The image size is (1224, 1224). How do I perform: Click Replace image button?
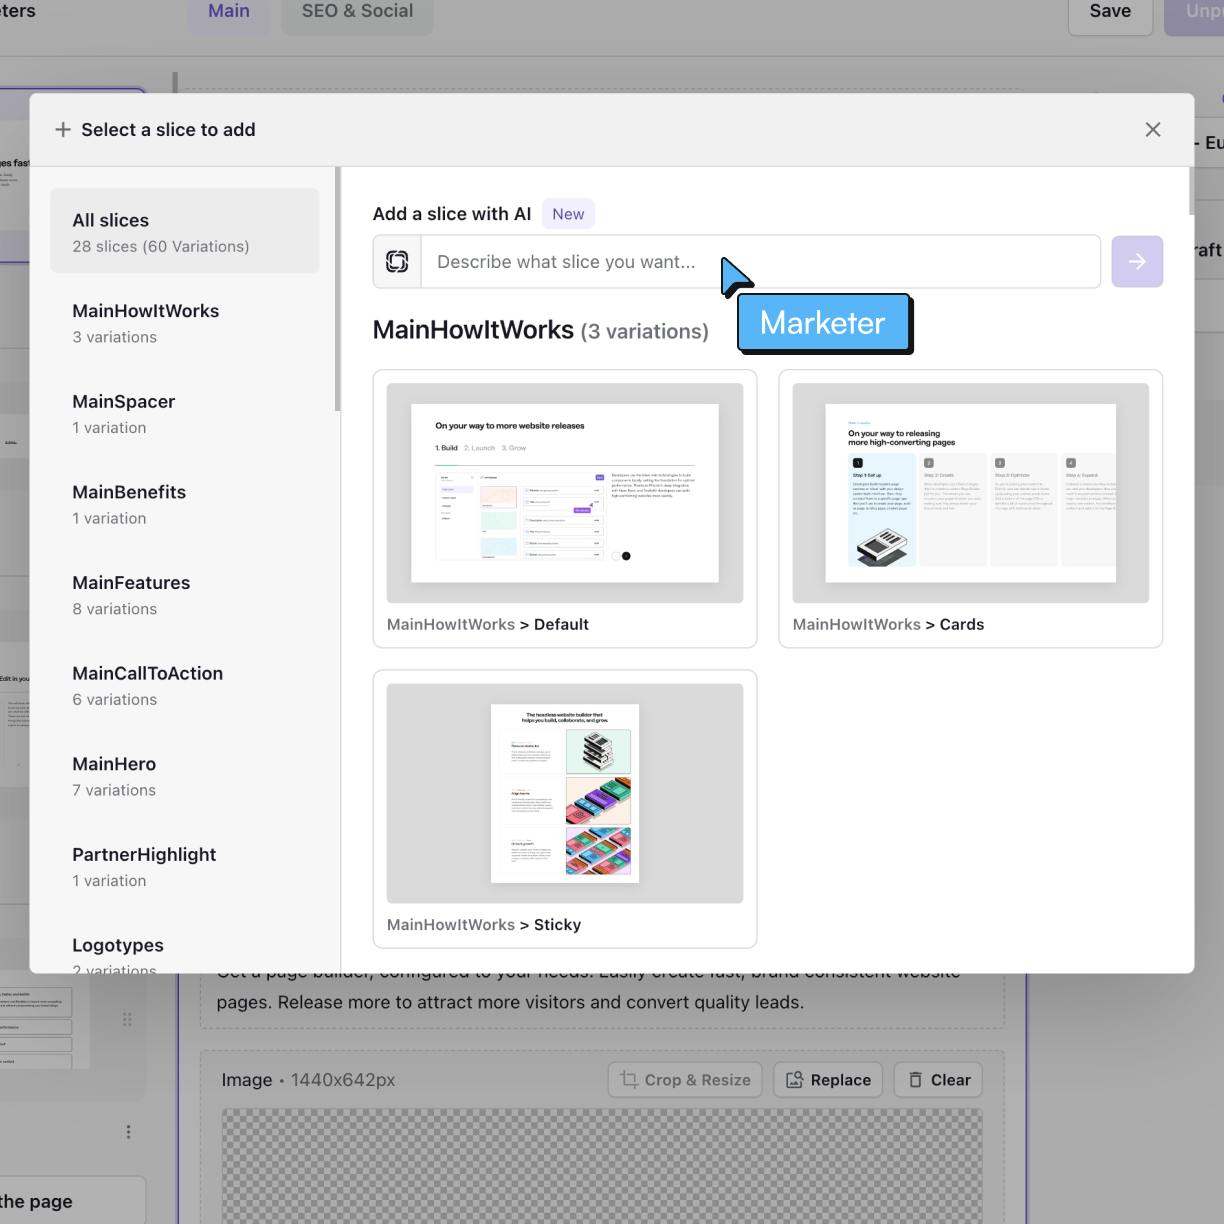pos(828,1080)
